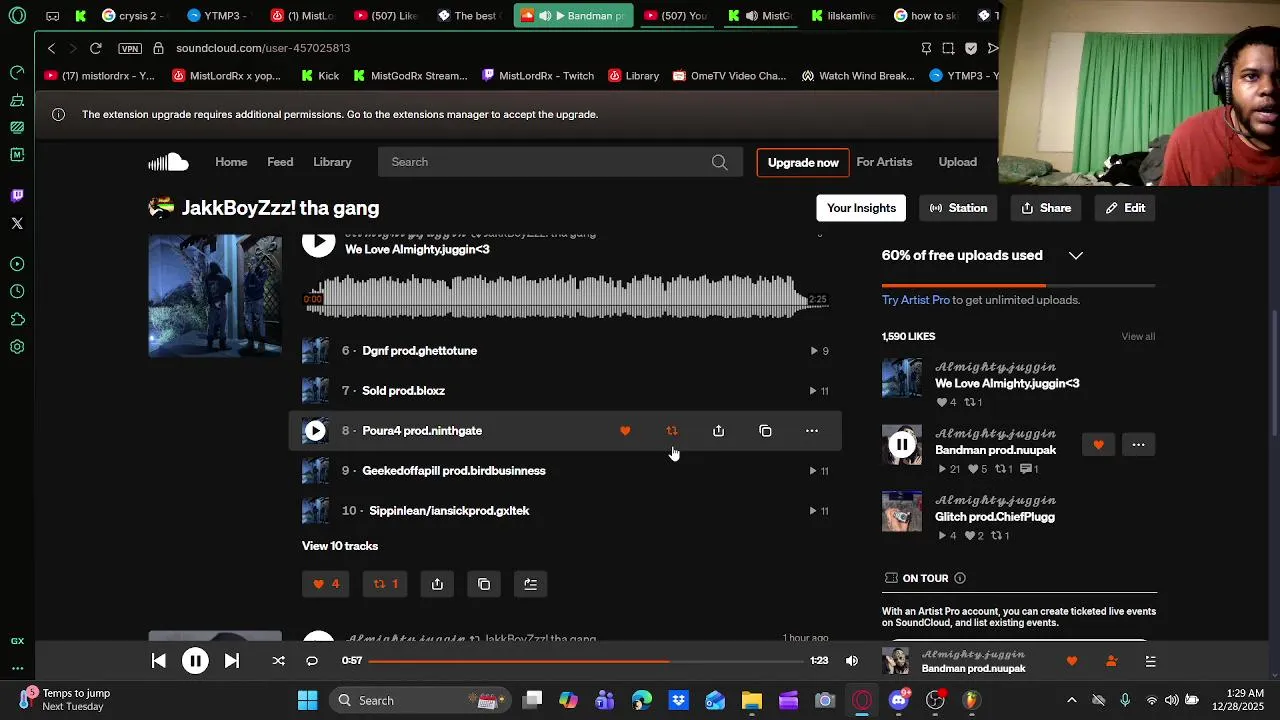Seek in the player progress bar

coord(586,661)
